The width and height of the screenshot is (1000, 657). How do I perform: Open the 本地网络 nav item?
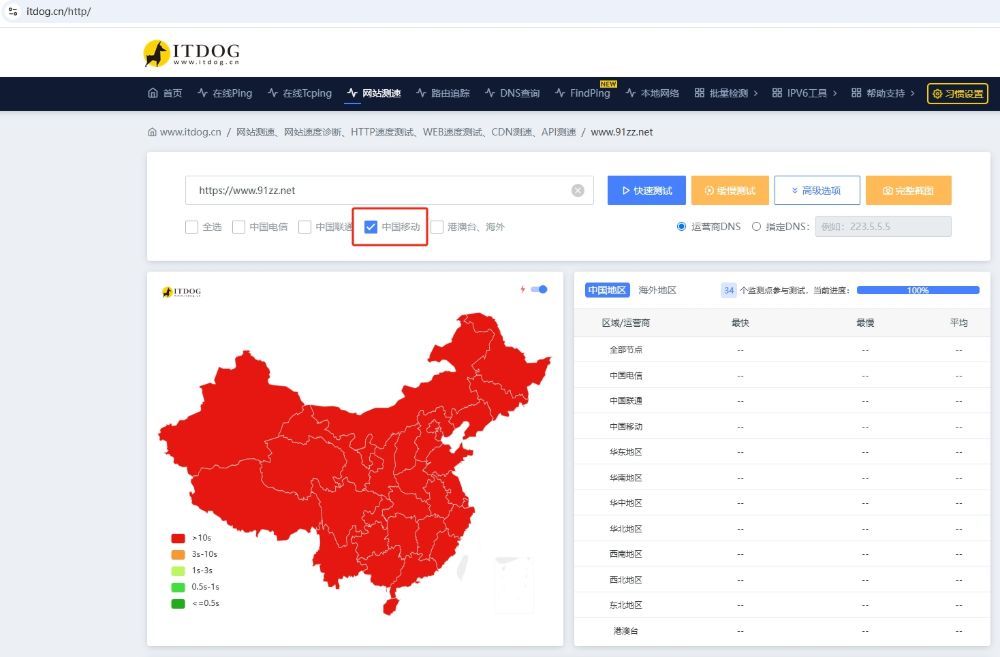pos(652,93)
